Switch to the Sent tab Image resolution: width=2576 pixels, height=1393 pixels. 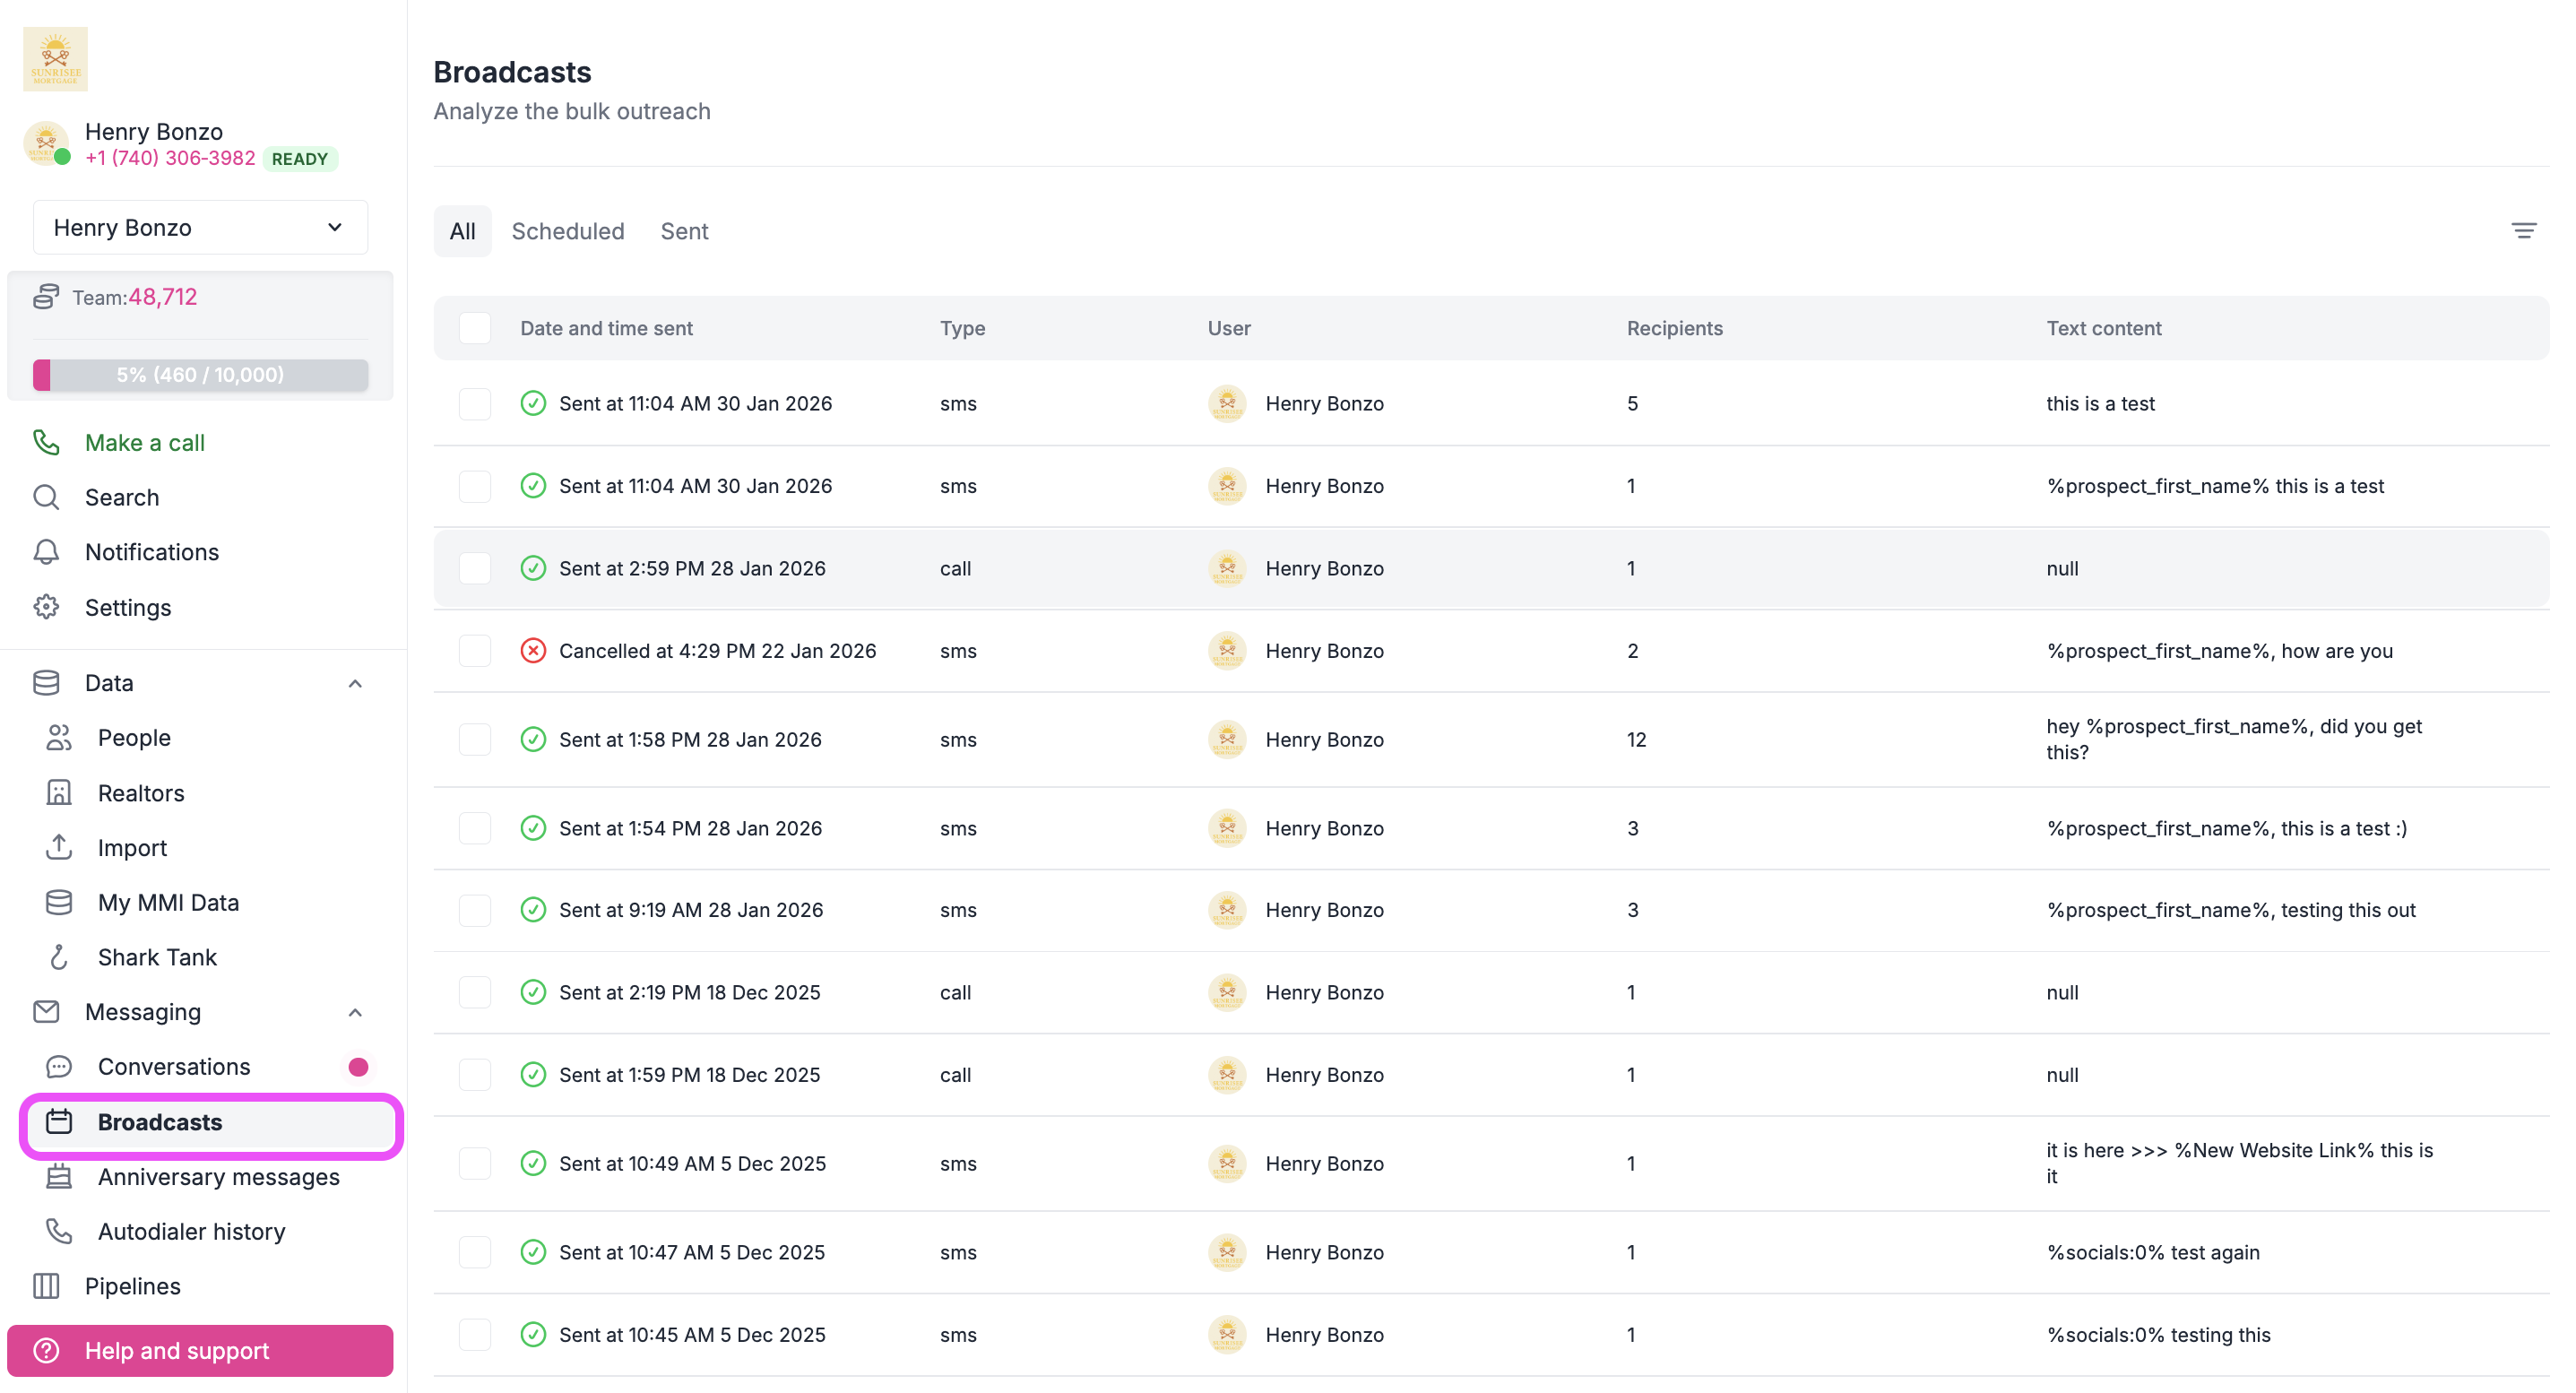click(684, 231)
